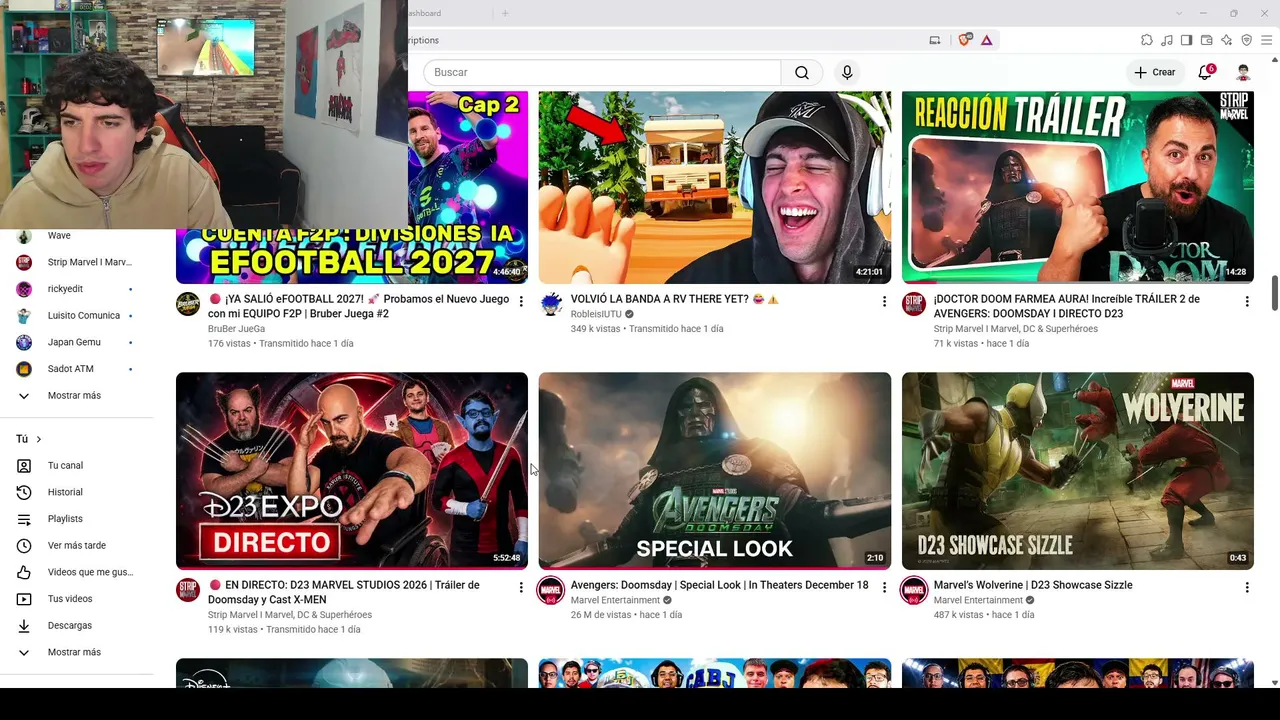Open Brave Rewards triangle icon

(986, 40)
